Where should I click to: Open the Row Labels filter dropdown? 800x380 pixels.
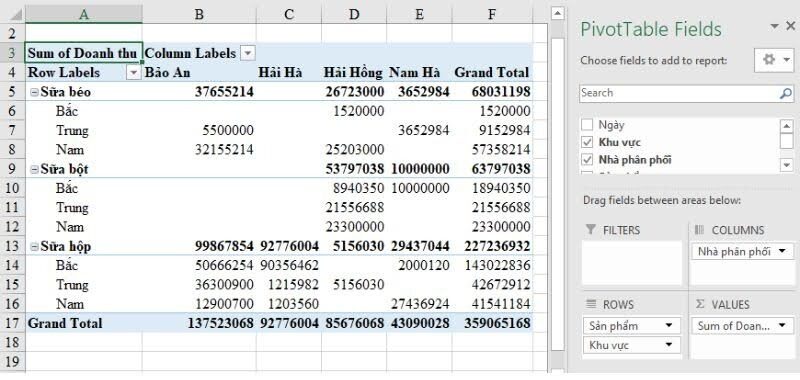coord(134,73)
